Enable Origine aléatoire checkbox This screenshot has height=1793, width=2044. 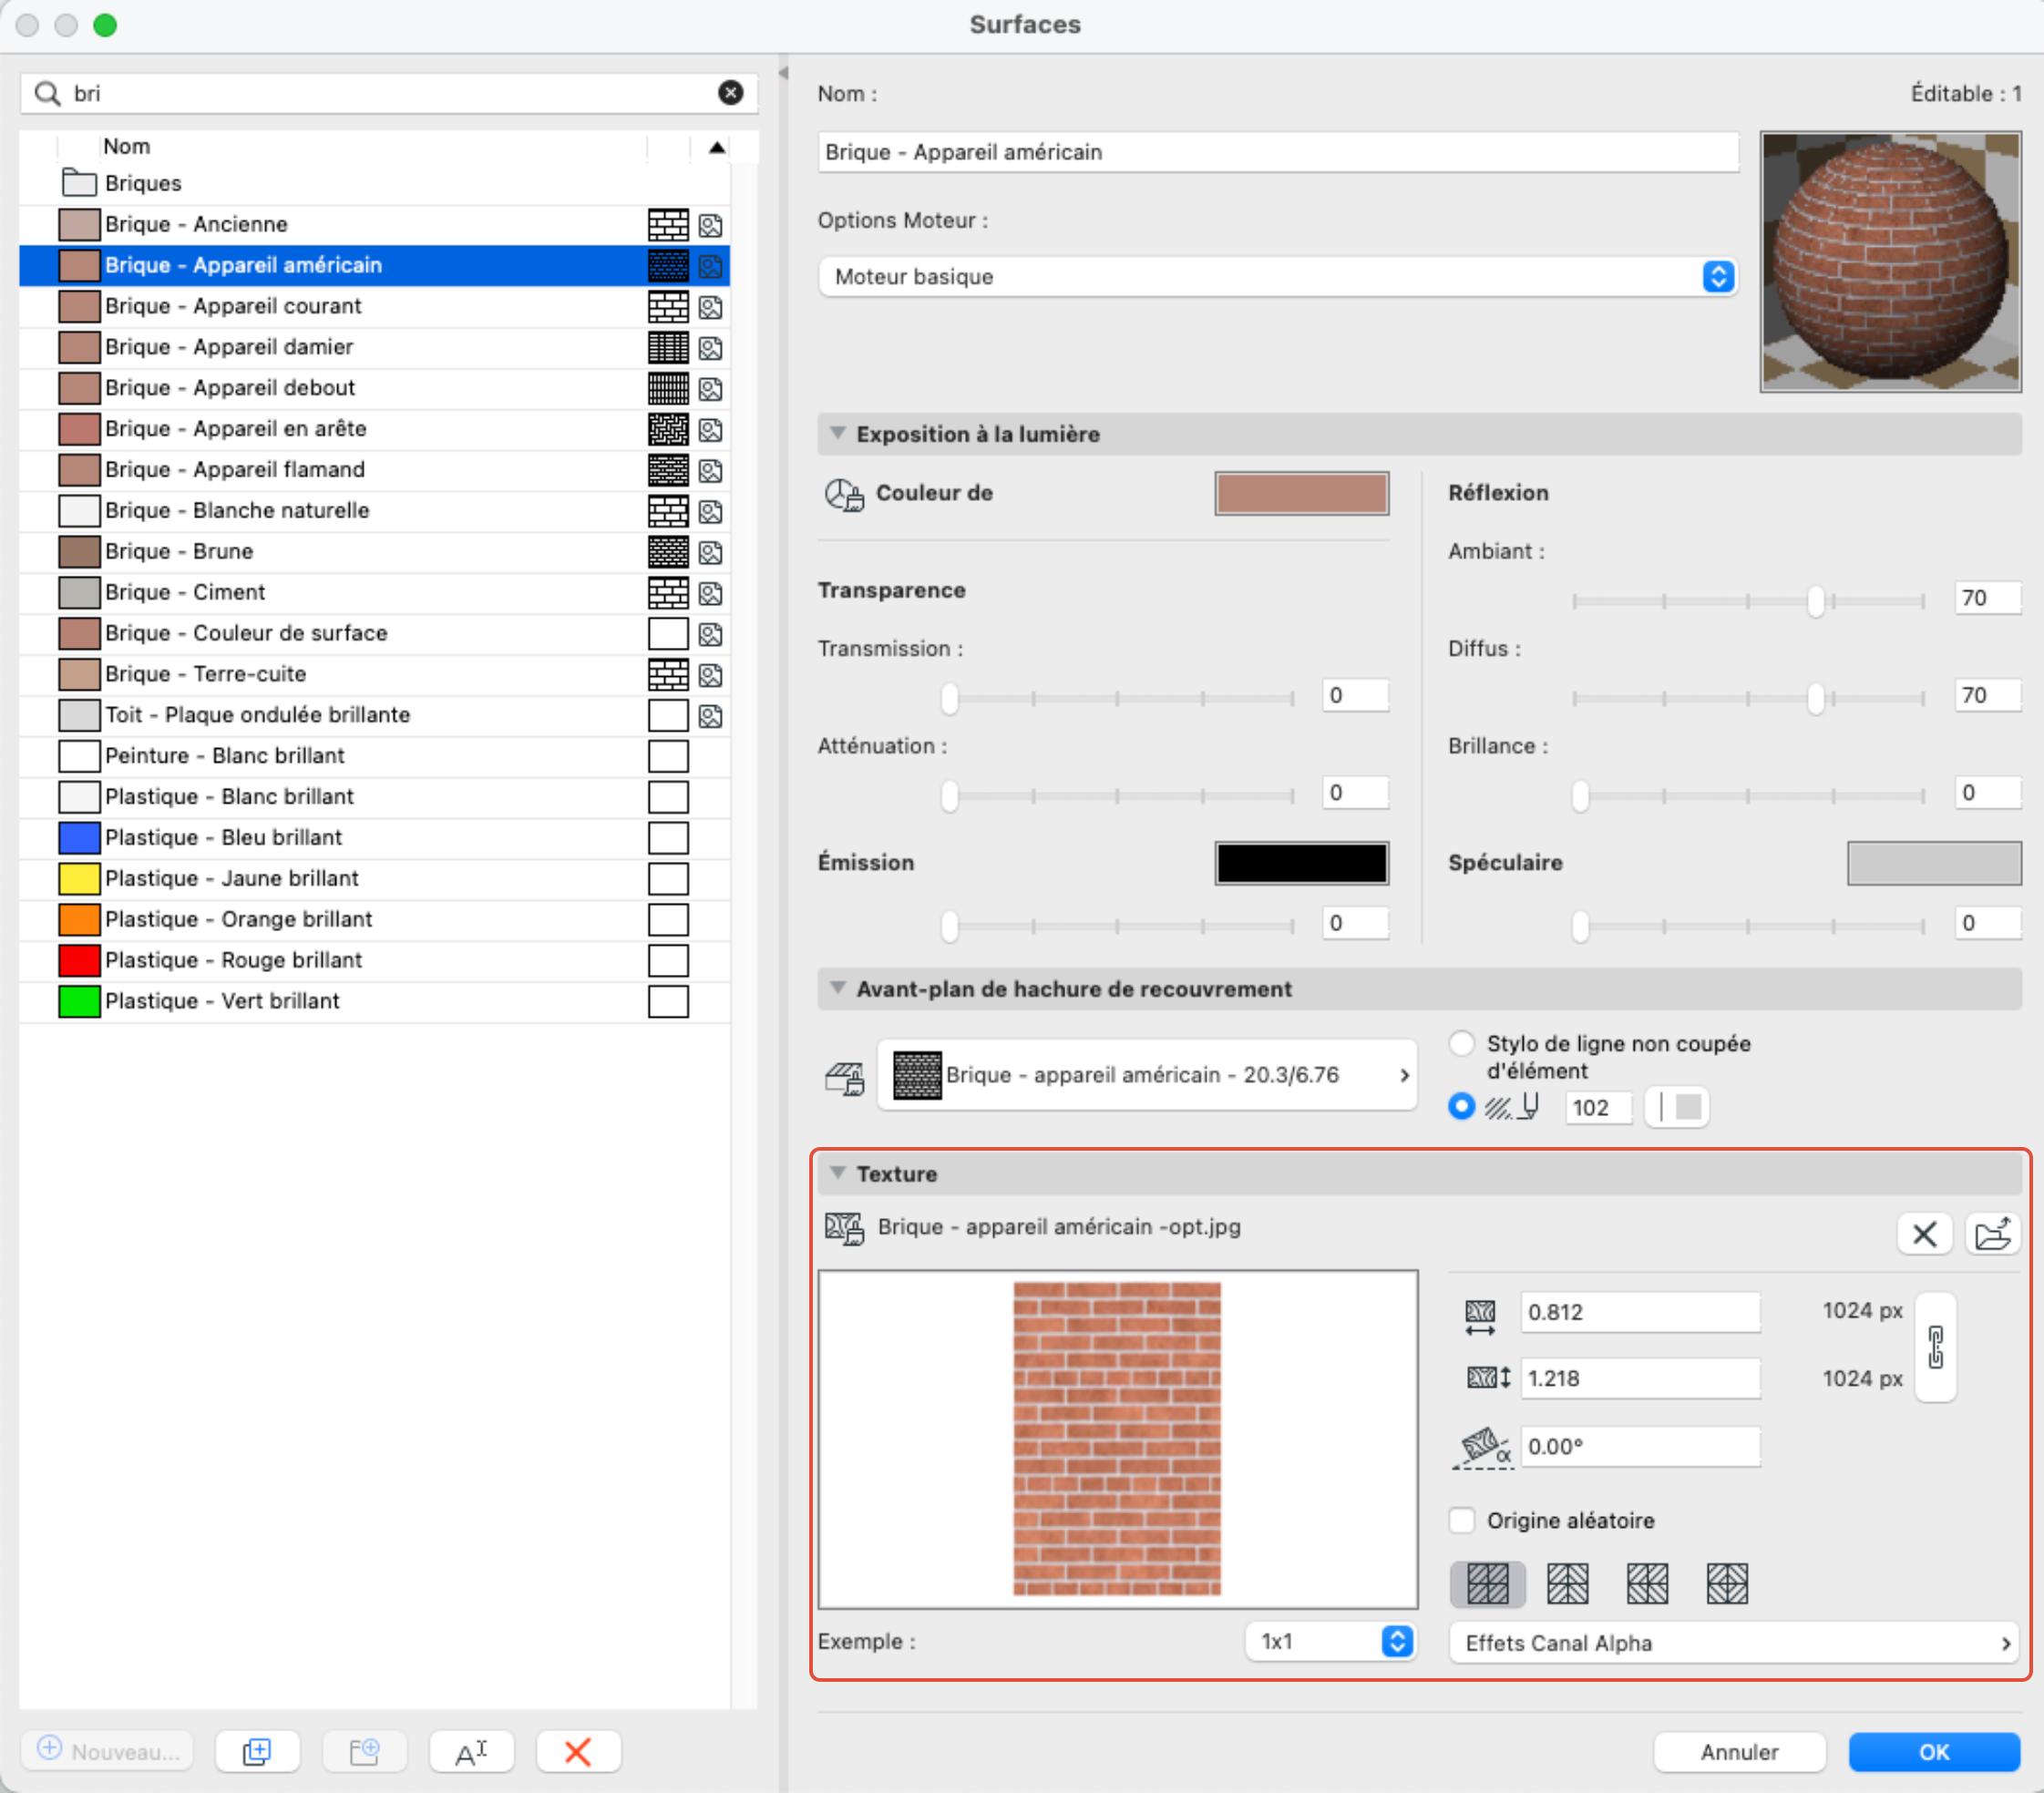coord(1461,1520)
